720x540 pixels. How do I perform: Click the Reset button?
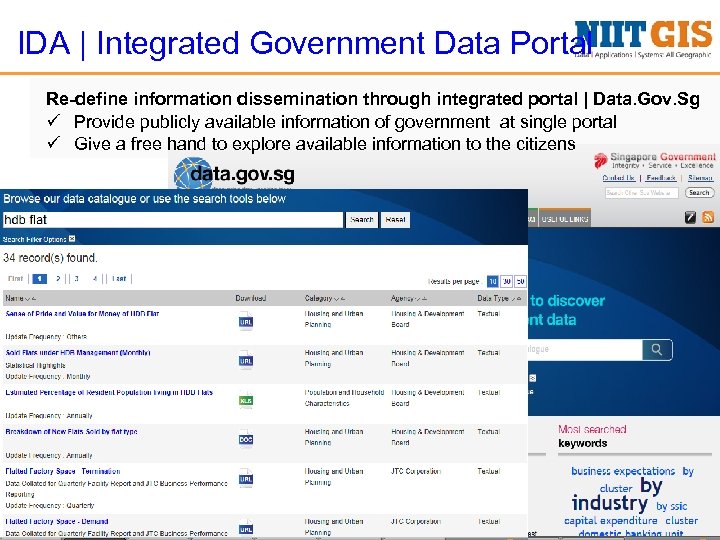[x=395, y=219]
